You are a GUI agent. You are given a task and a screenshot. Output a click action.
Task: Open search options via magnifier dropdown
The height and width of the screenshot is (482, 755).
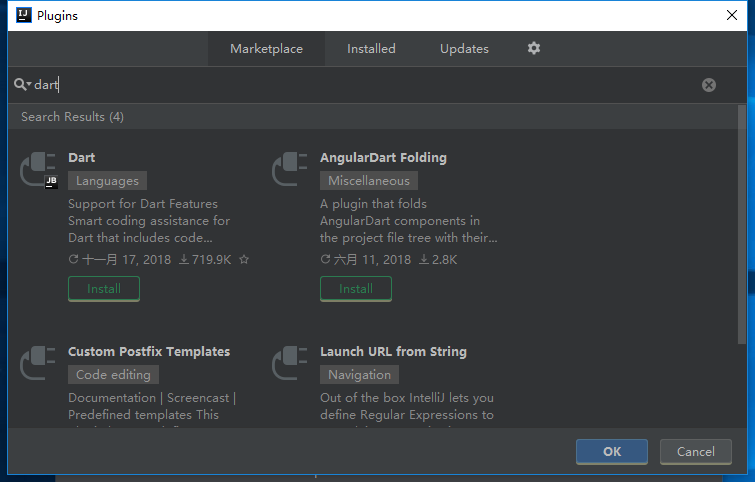tap(22, 85)
